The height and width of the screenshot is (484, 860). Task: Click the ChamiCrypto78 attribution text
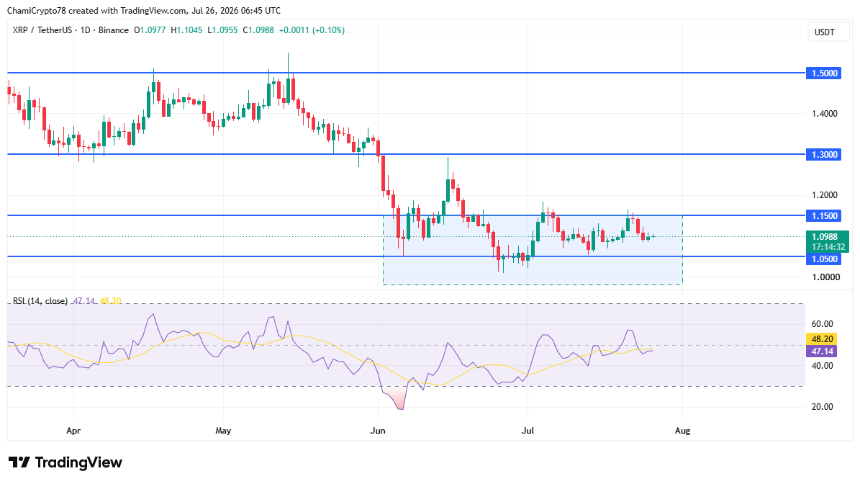[144, 11]
